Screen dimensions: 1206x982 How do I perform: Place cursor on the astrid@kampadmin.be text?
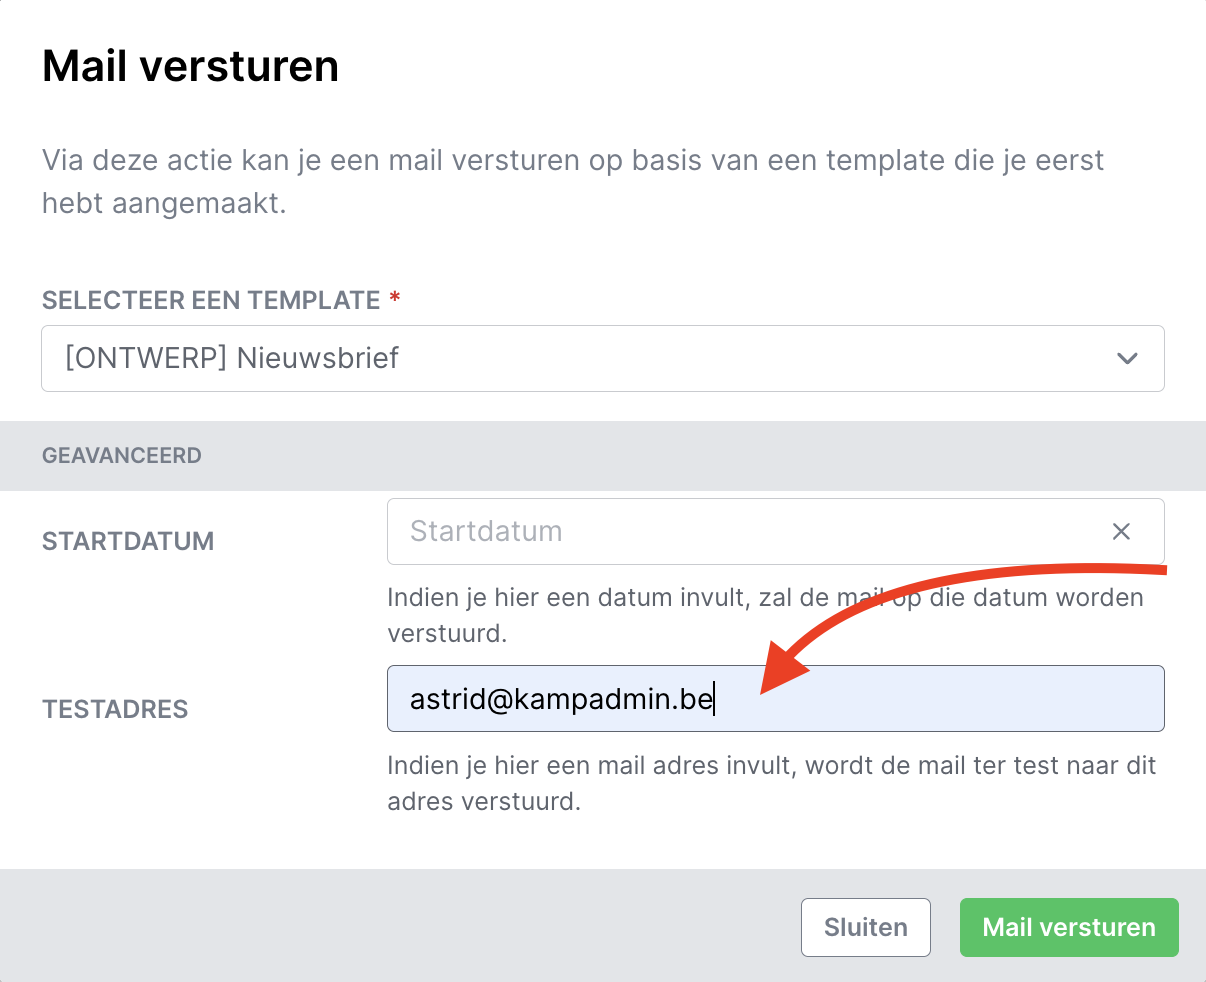(x=561, y=698)
